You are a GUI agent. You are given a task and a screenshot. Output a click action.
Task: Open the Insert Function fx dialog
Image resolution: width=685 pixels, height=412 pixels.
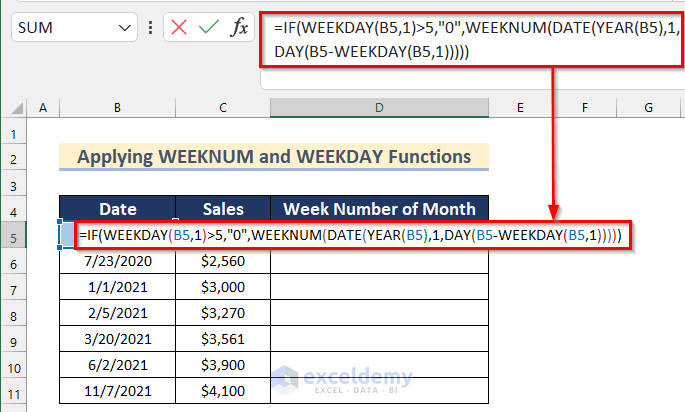point(238,28)
